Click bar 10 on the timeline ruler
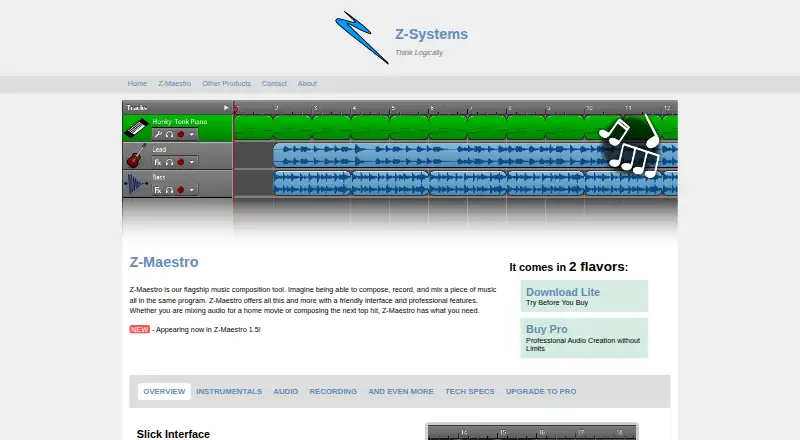Image resolution: width=800 pixels, height=440 pixels. [589, 108]
